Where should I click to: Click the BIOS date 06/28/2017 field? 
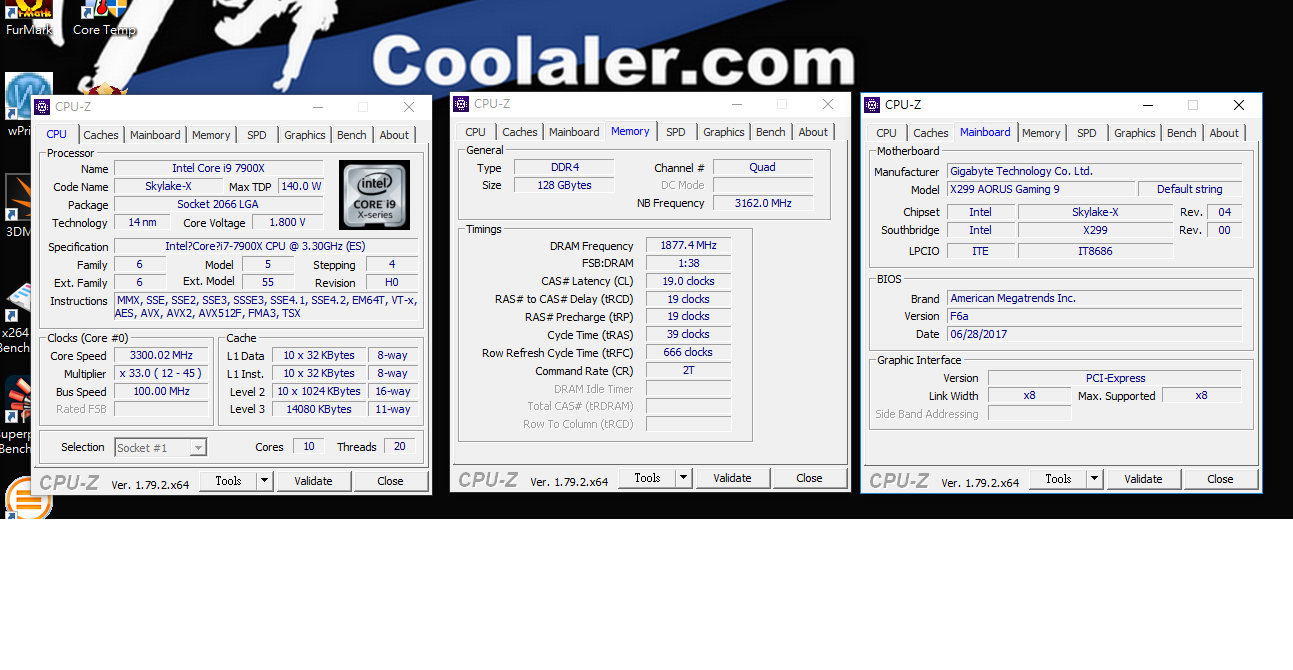tap(1094, 334)
